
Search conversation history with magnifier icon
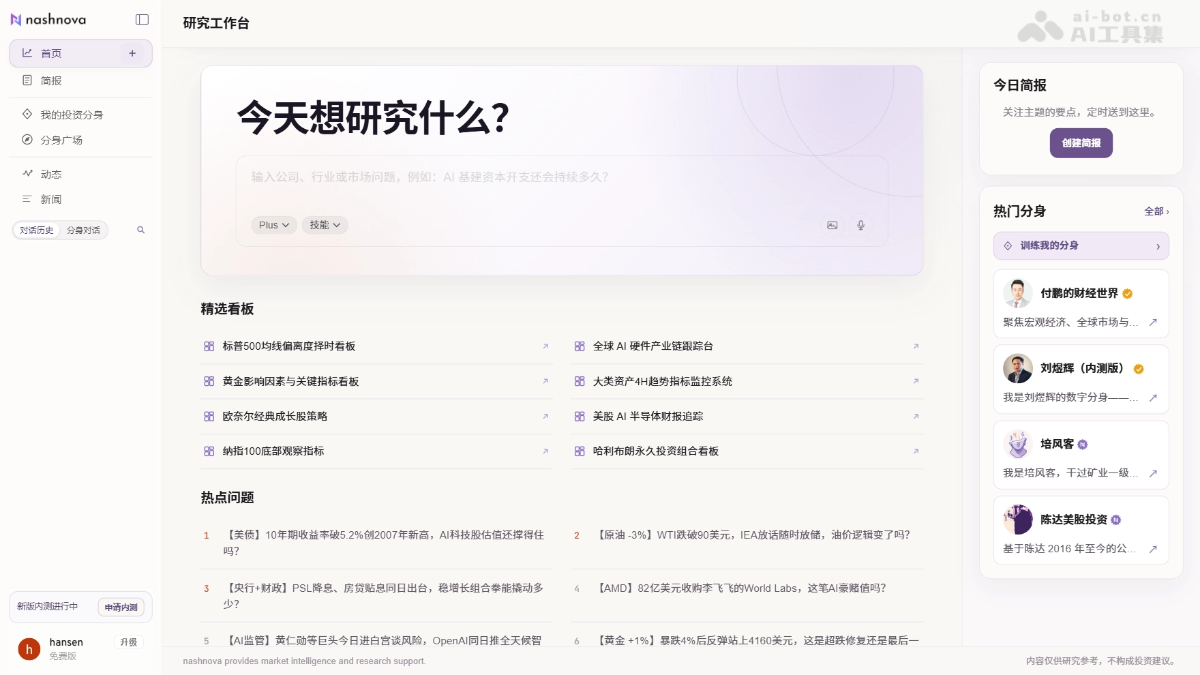click(141, 230)
